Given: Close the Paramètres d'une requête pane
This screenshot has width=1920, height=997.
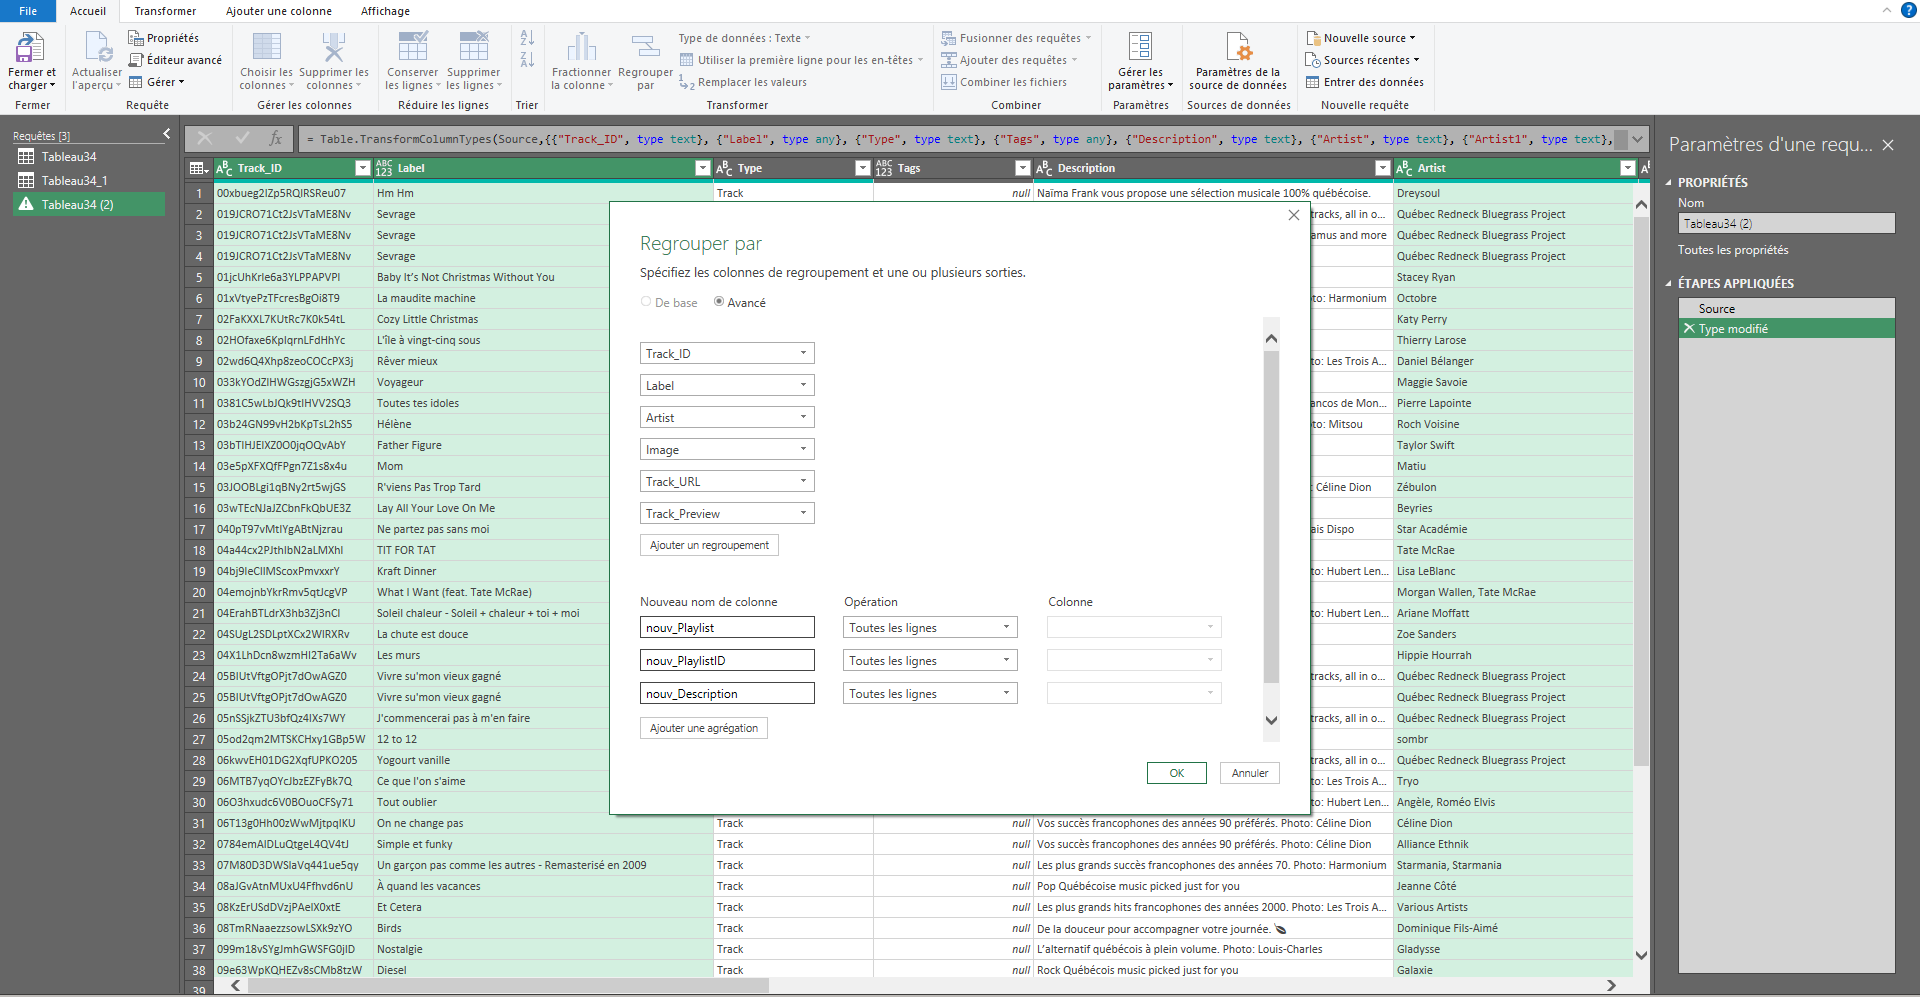Looking at the screenshot, I should pos(1888,145).
